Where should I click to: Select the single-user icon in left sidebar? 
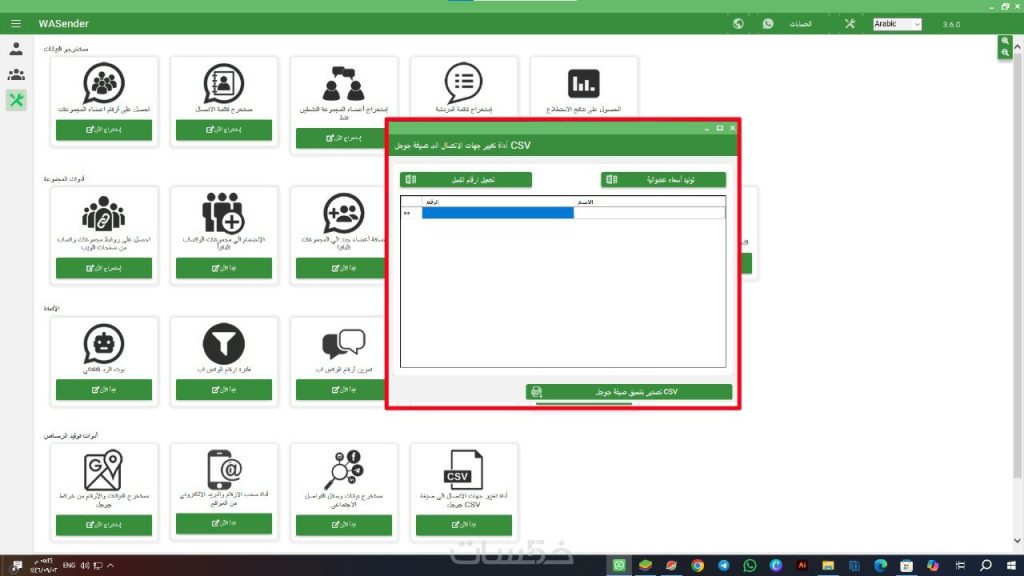[16, 49]
